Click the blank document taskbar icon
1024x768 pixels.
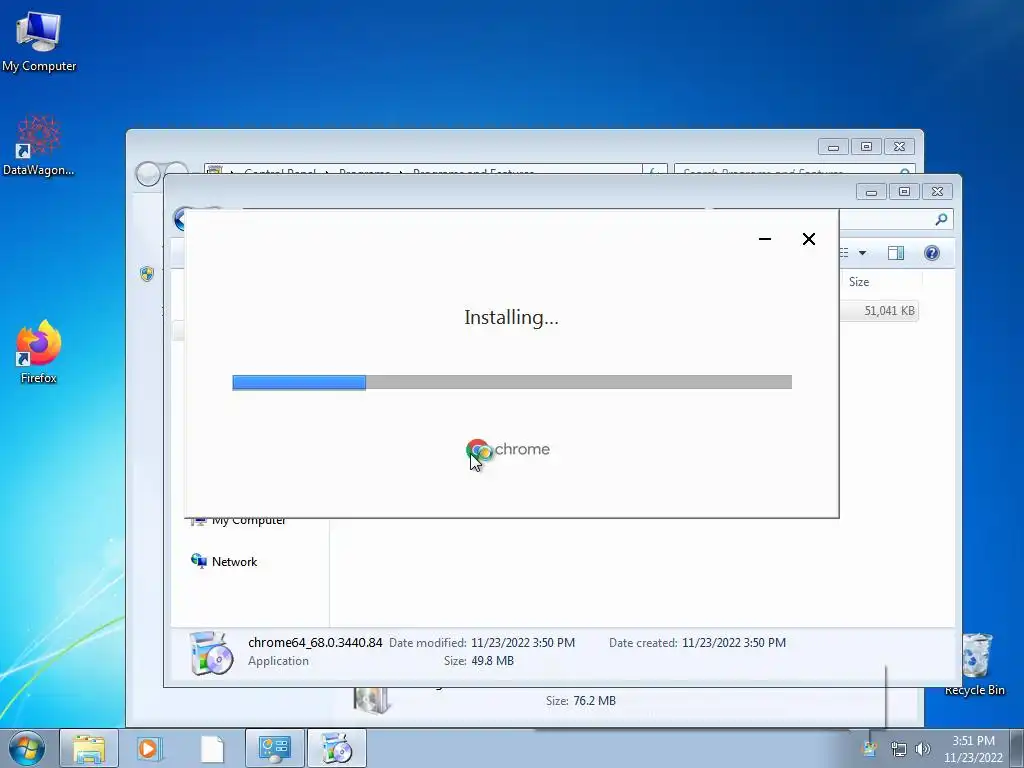(212, 748)
